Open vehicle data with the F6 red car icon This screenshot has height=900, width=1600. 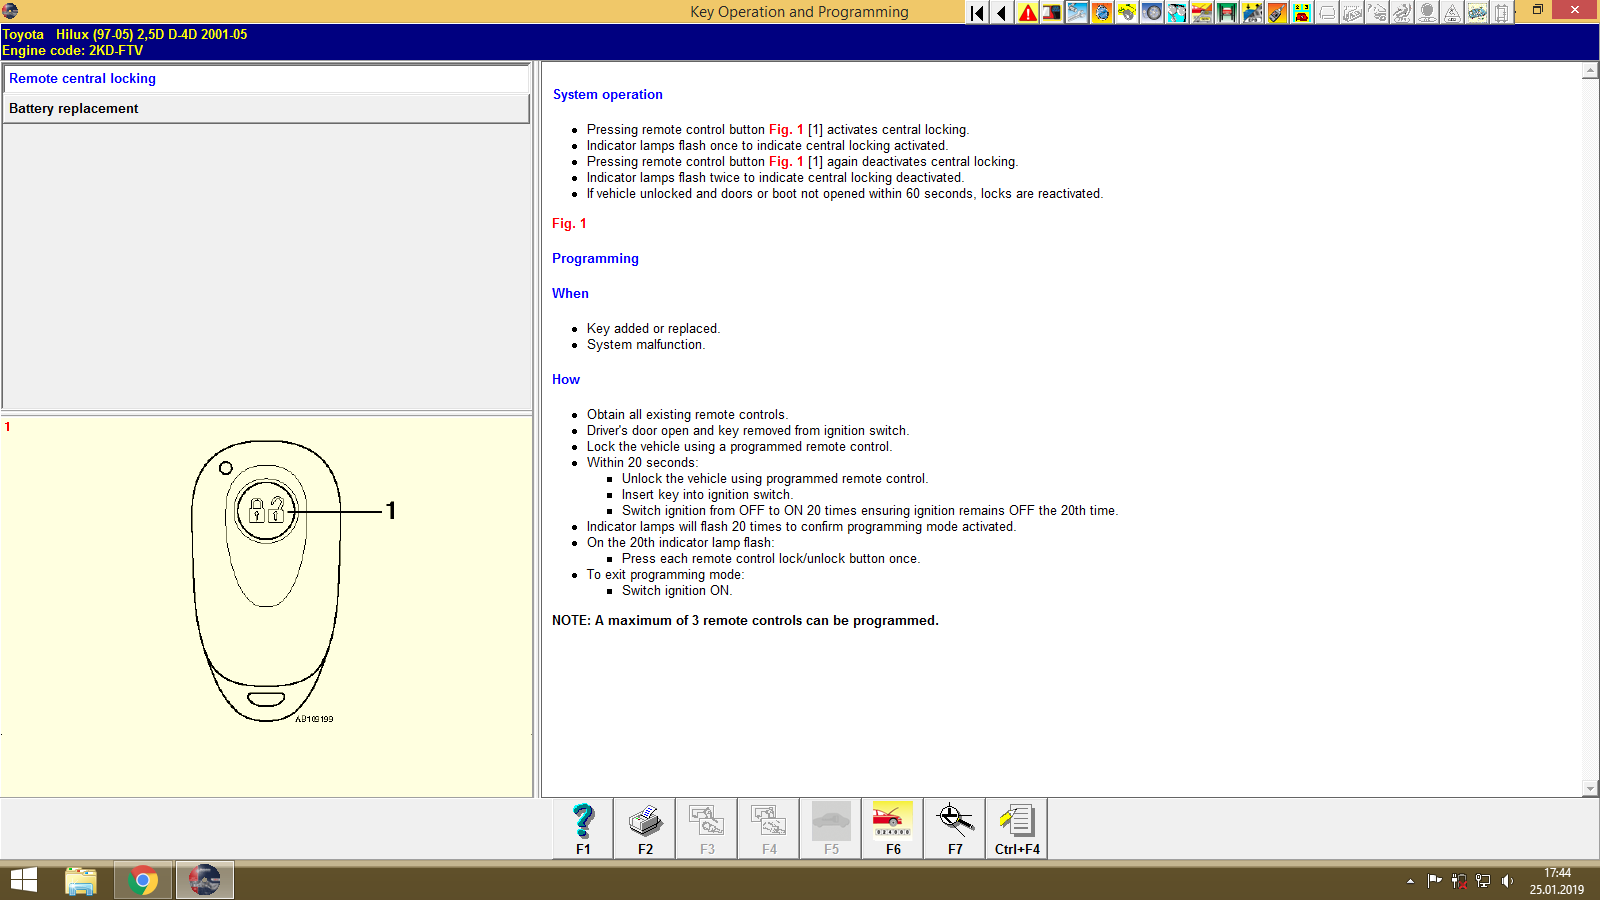(891, 827)
